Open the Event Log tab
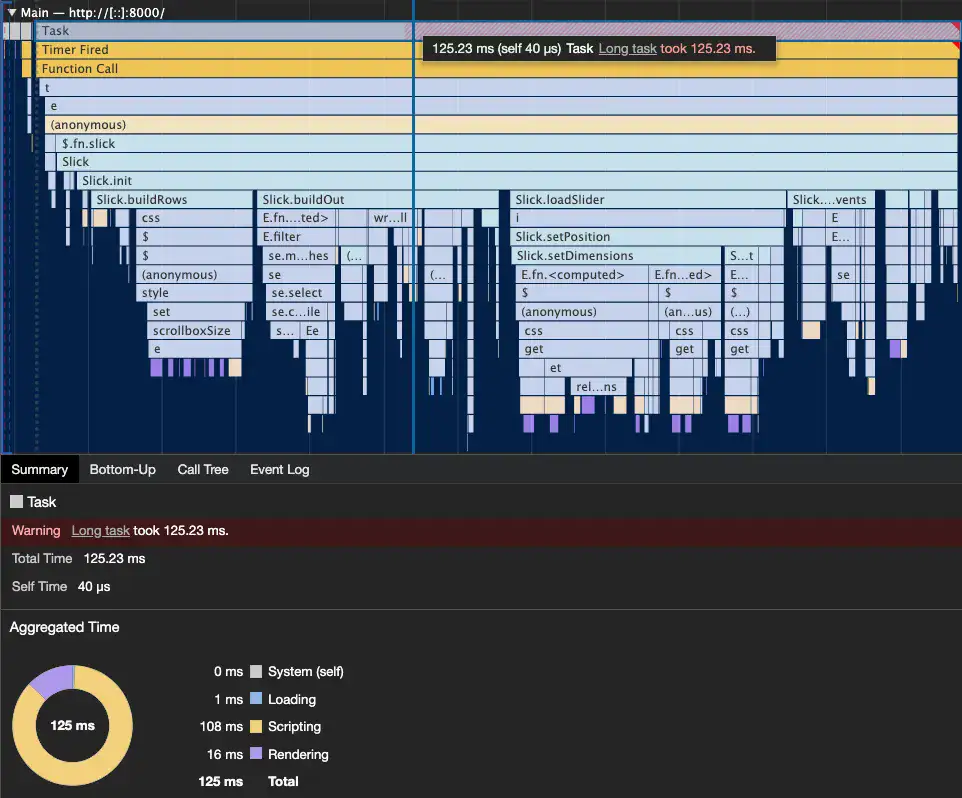 click(279, 469)
